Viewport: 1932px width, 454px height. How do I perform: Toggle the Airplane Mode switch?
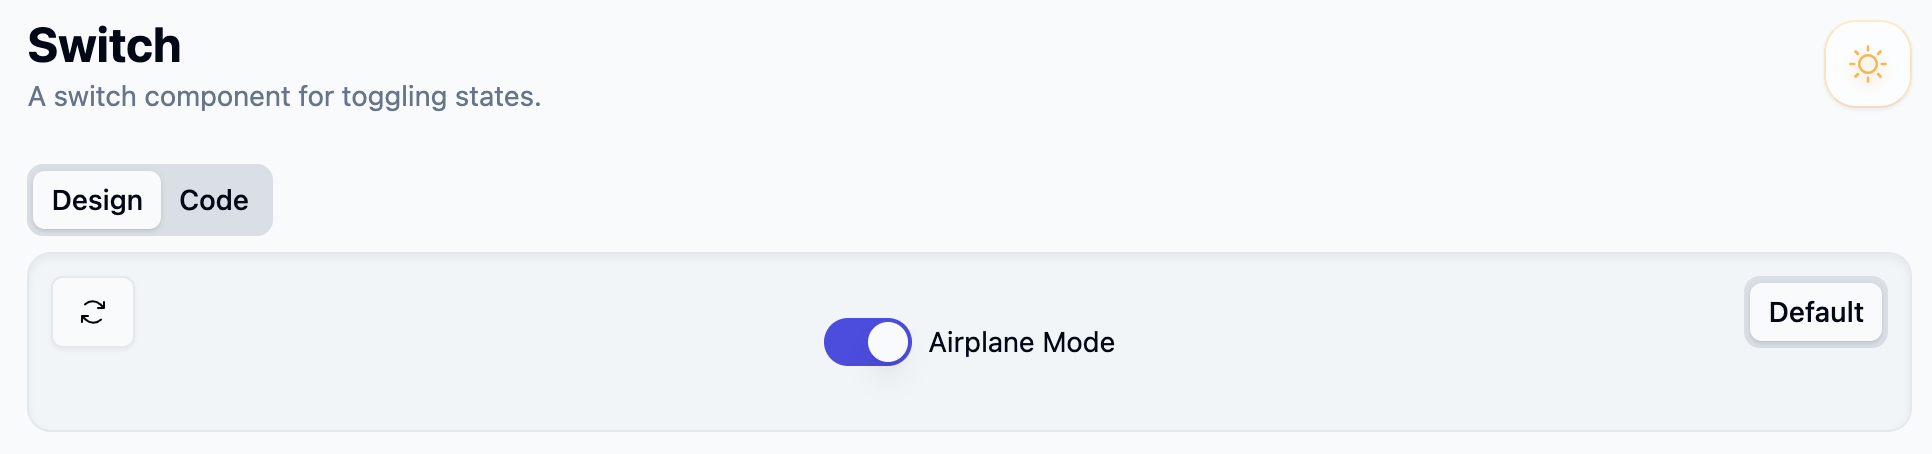pyautogui.click(x=867, y=342)
